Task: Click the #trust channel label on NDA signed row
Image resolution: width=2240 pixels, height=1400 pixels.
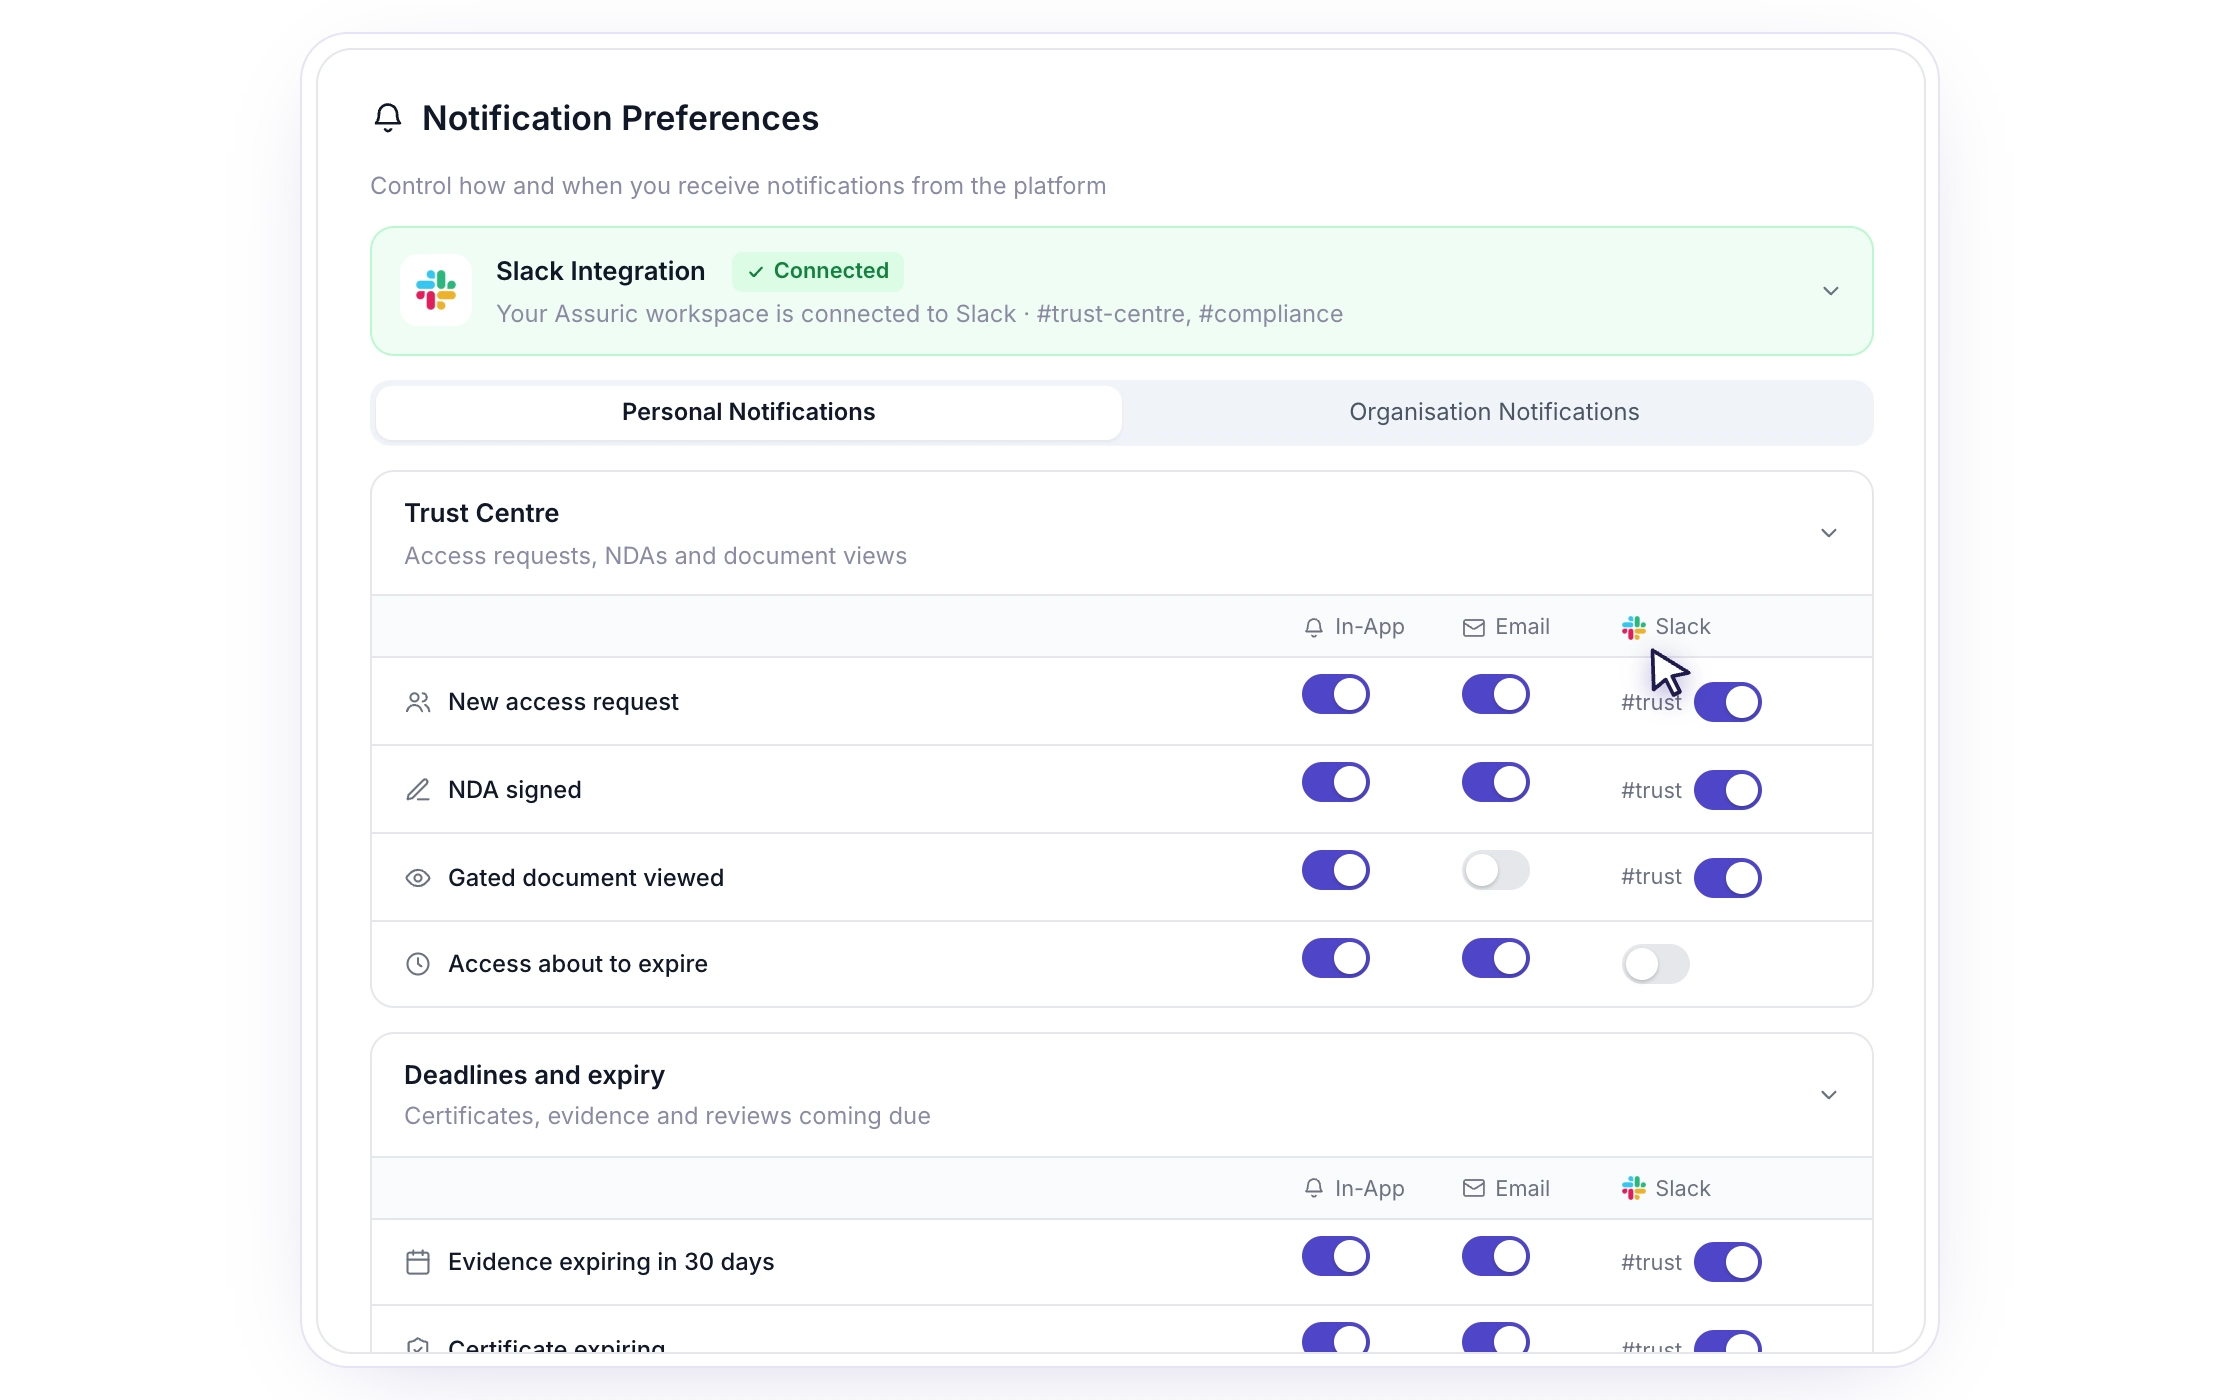Action: click(1651, 790)
